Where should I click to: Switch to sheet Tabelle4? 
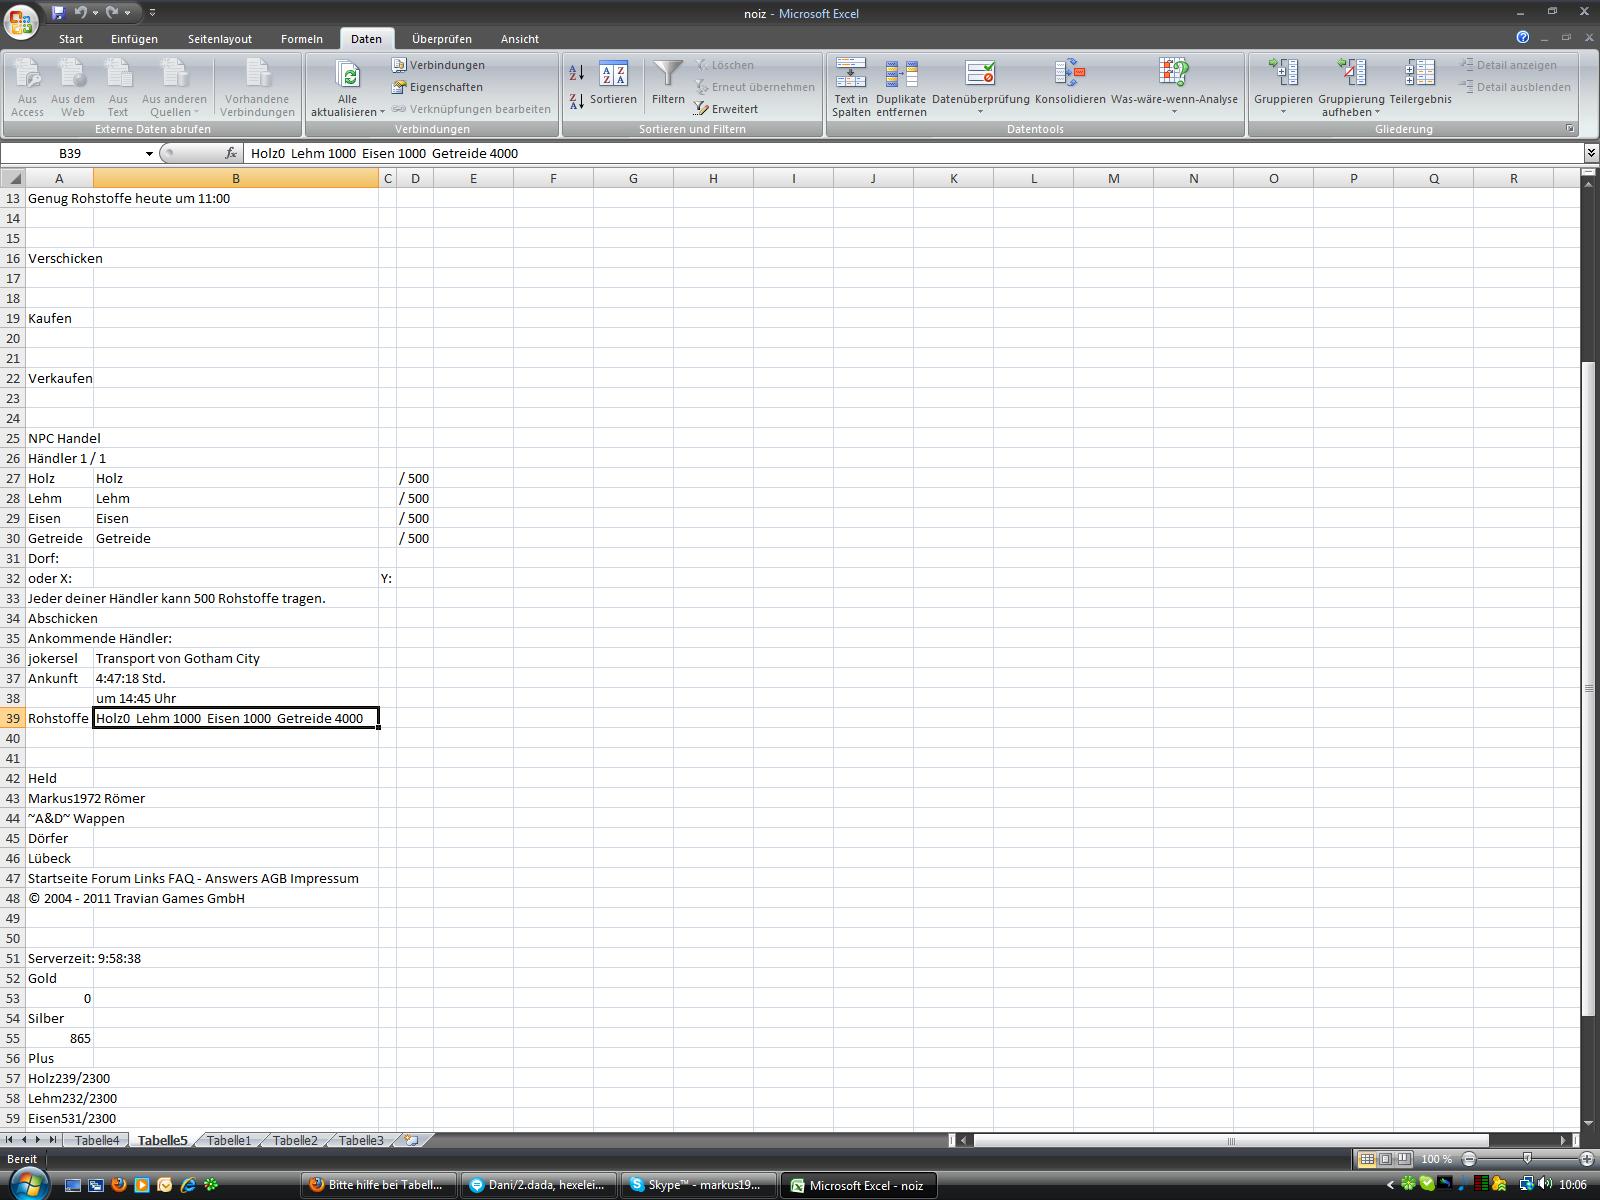97,1140
